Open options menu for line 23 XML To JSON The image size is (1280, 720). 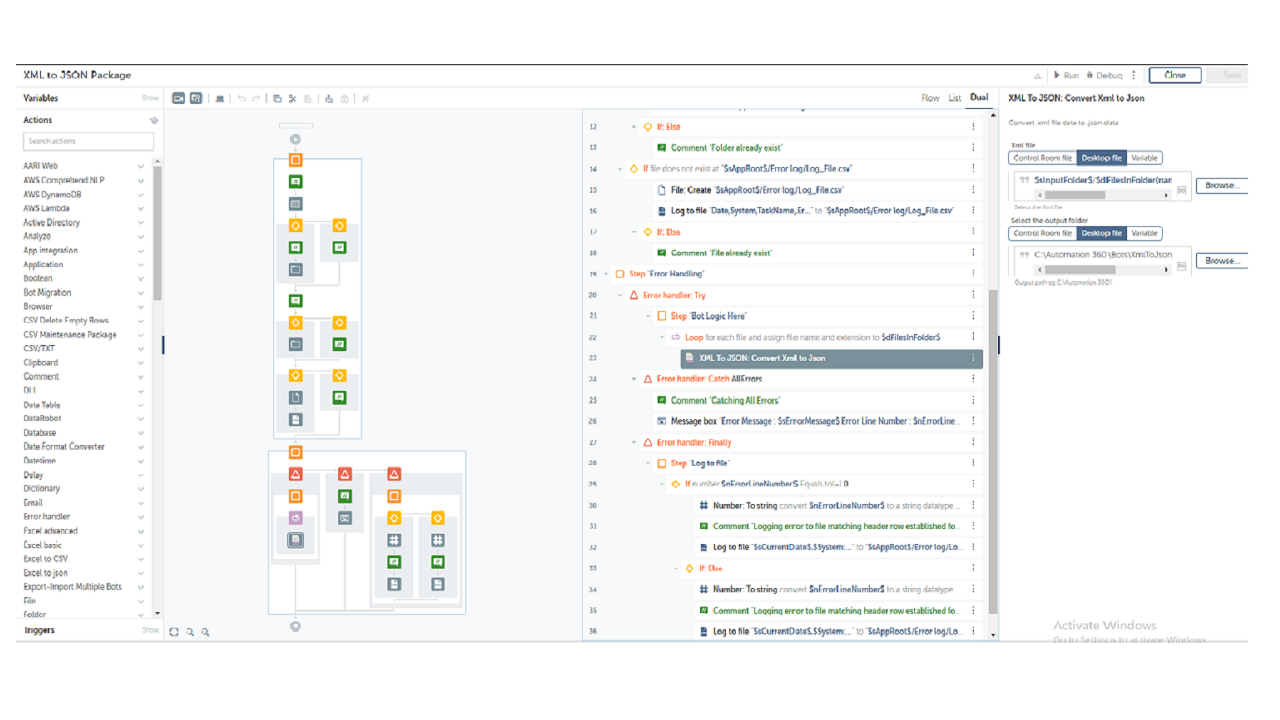click(973, 358)
